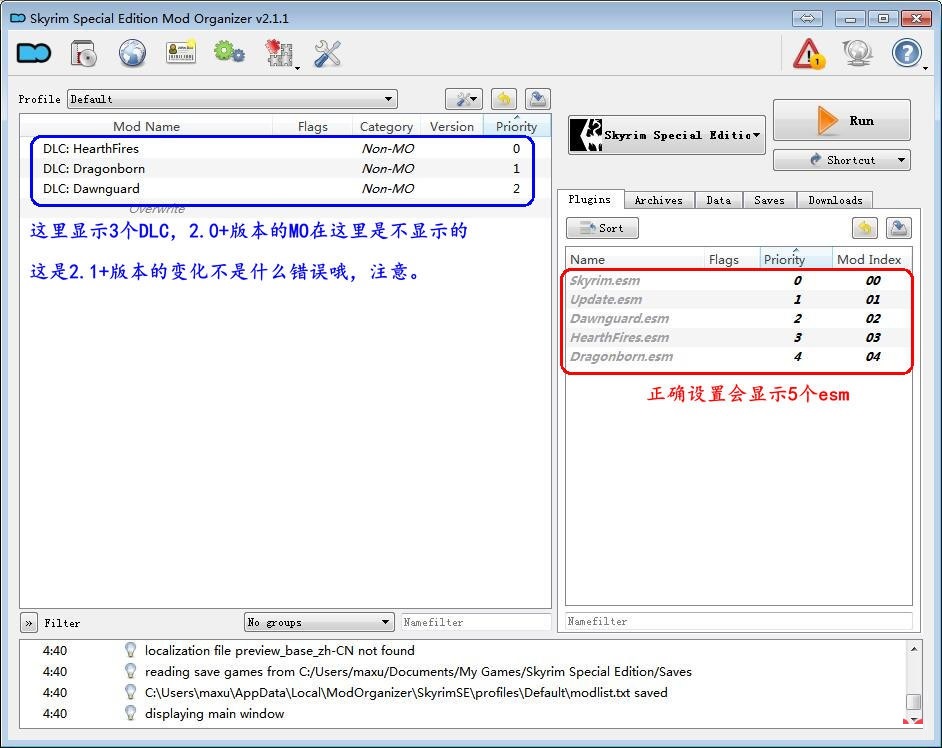Click the Skyrim Special Edition executable logo
Screen dimensions: 942x748
(x=586, y=135)
